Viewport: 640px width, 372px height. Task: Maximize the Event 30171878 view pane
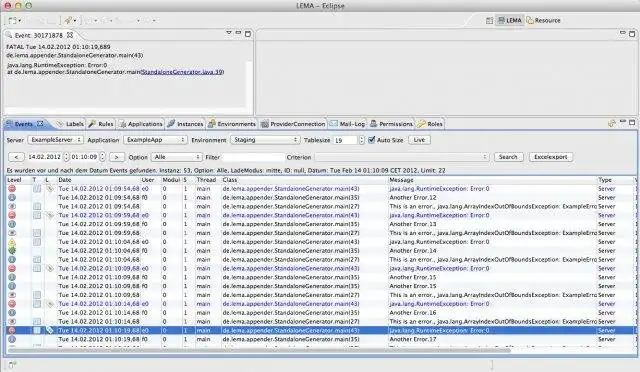coord(248,34)
